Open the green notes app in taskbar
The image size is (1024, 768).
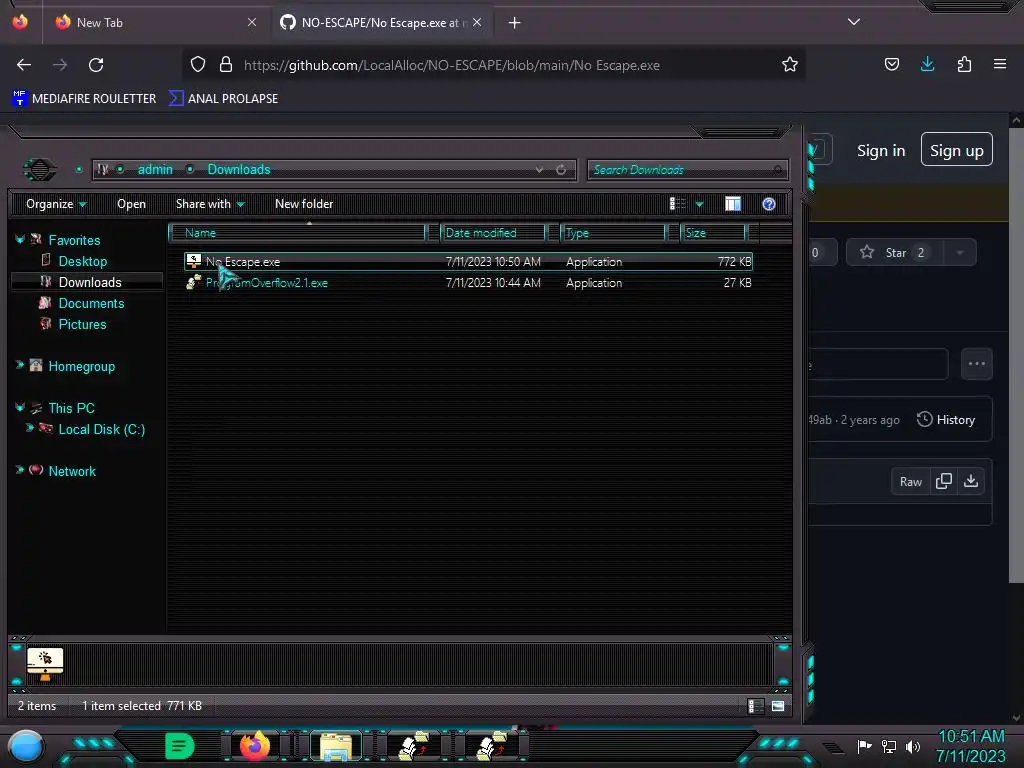pos(180,746)
